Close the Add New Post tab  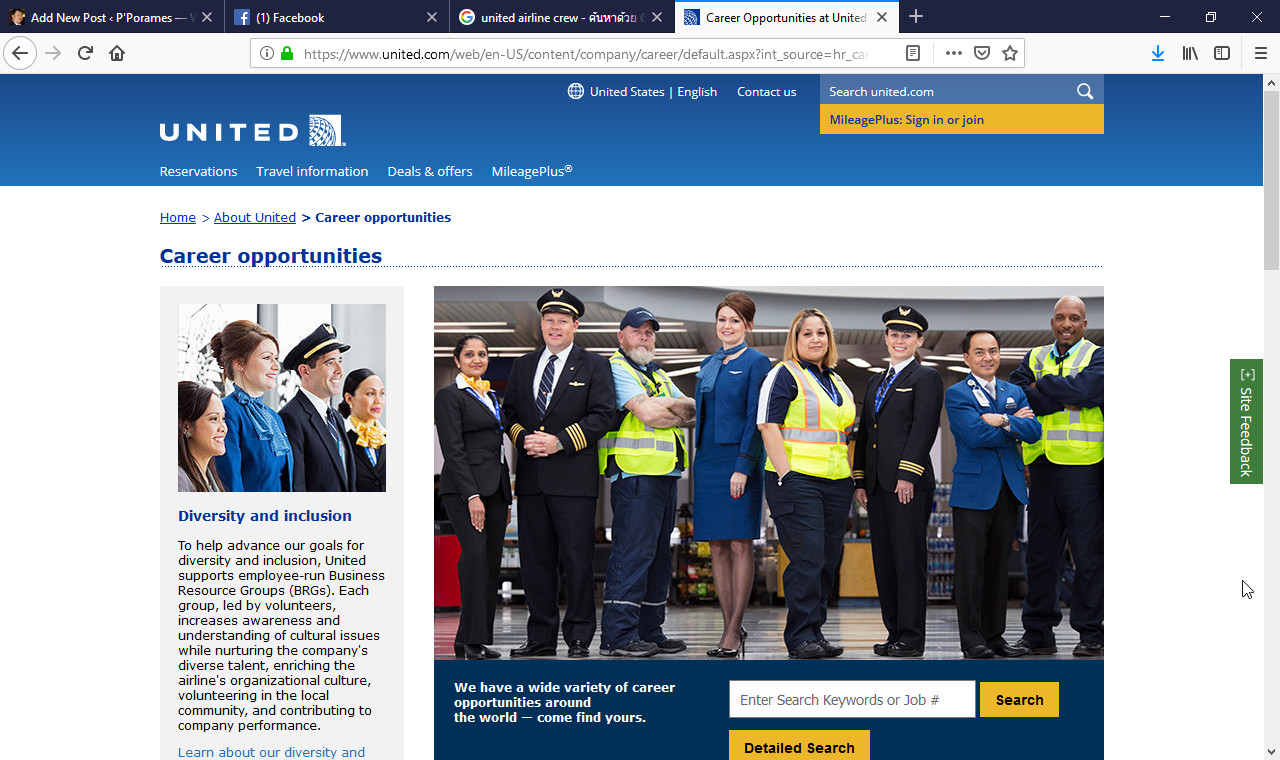click(x=206, y=17)
